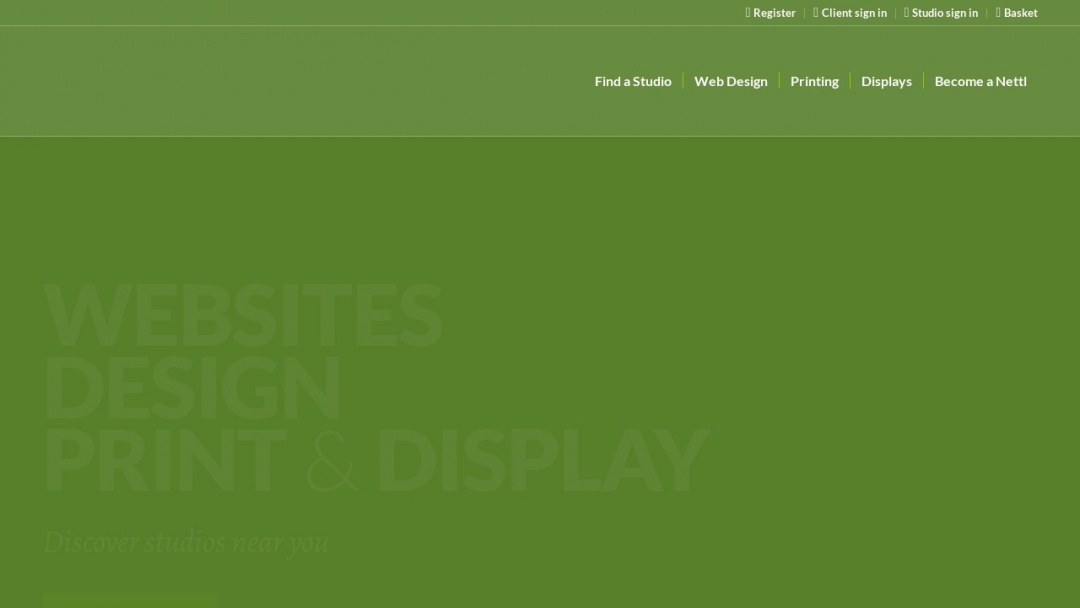This screenshot has height=608, width=1080.
Task: Click the DESIGN heading line
Action: pyautogui.click(x=191, y=388)
